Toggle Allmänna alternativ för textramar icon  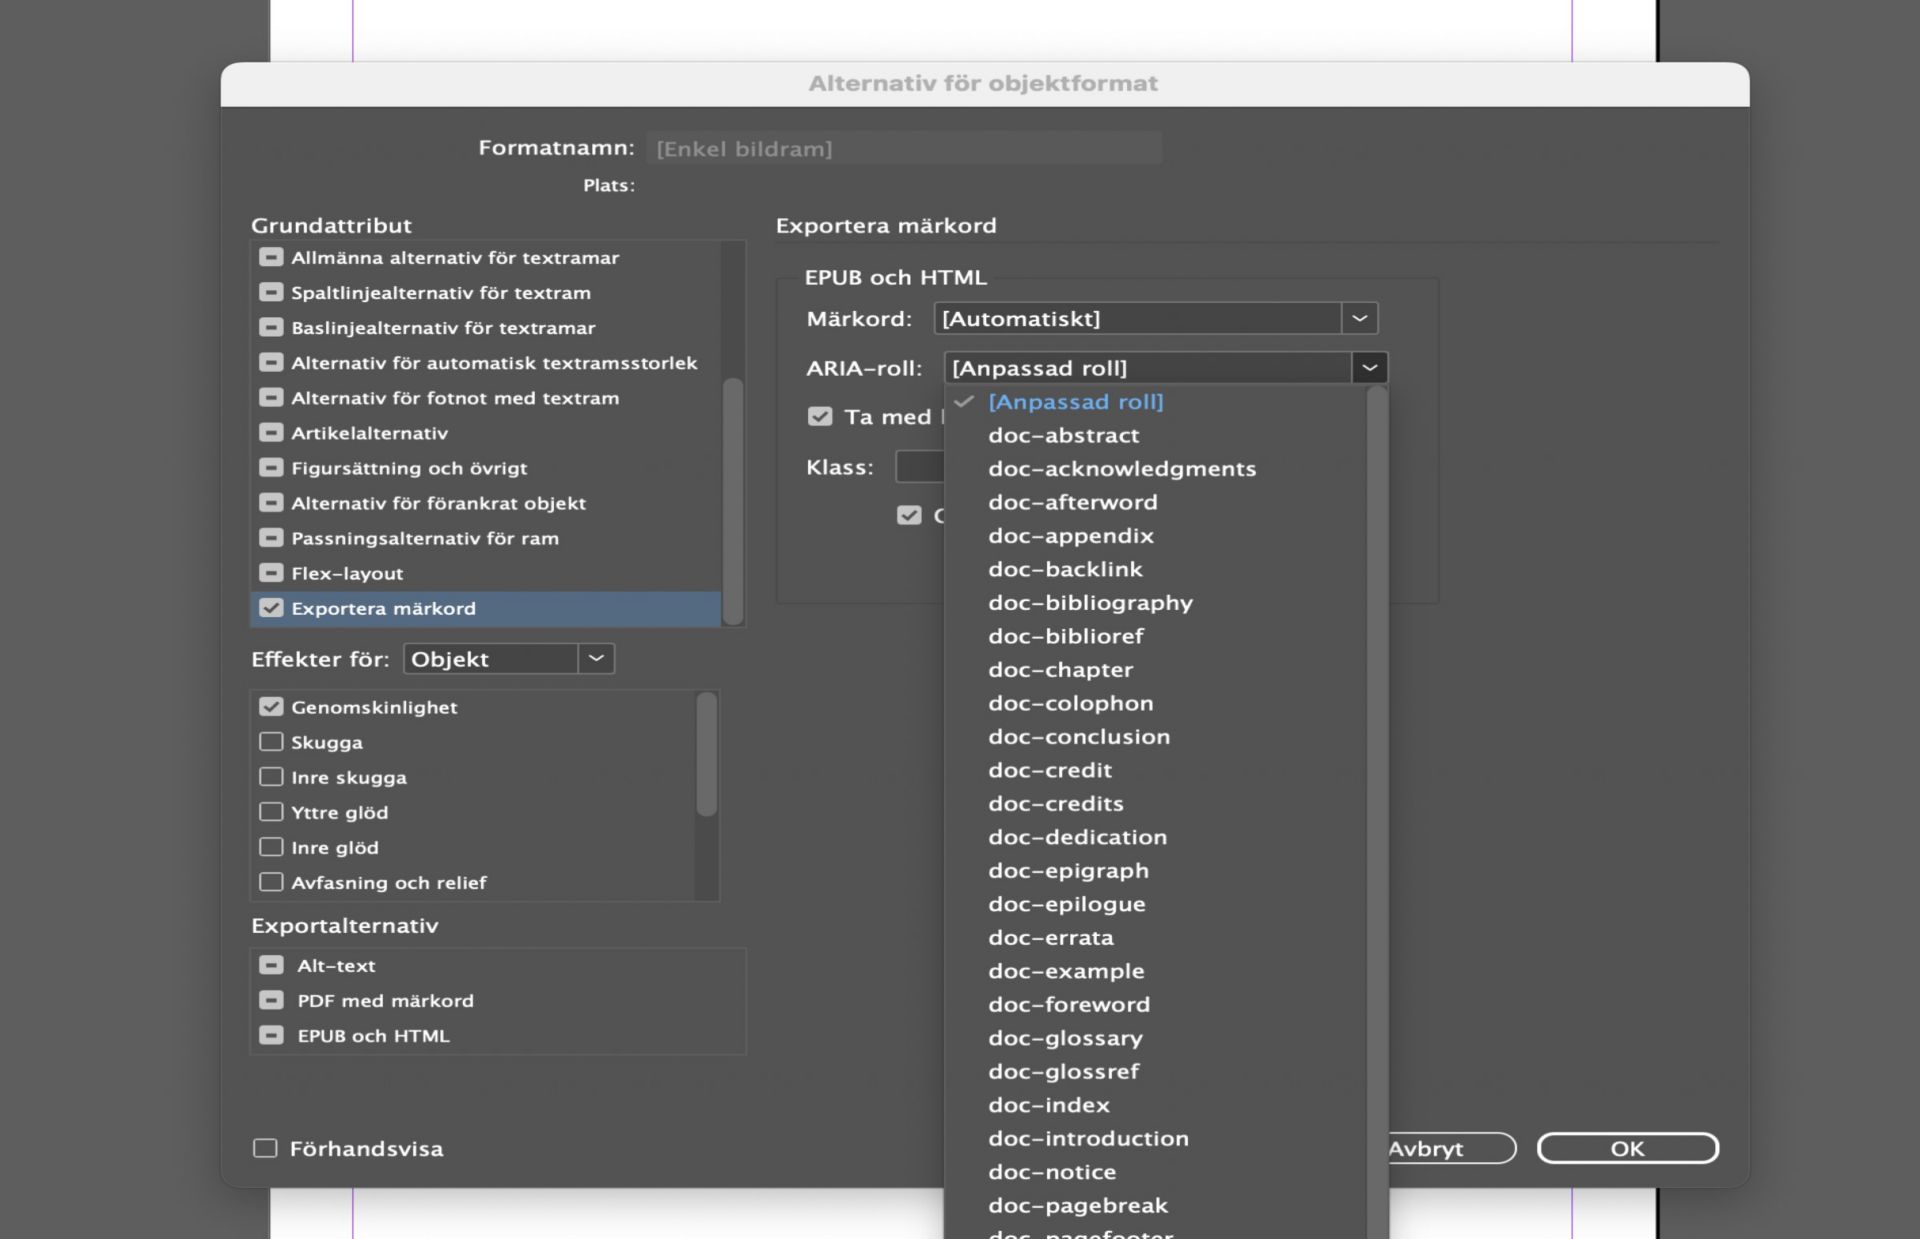tap(271, 257)
